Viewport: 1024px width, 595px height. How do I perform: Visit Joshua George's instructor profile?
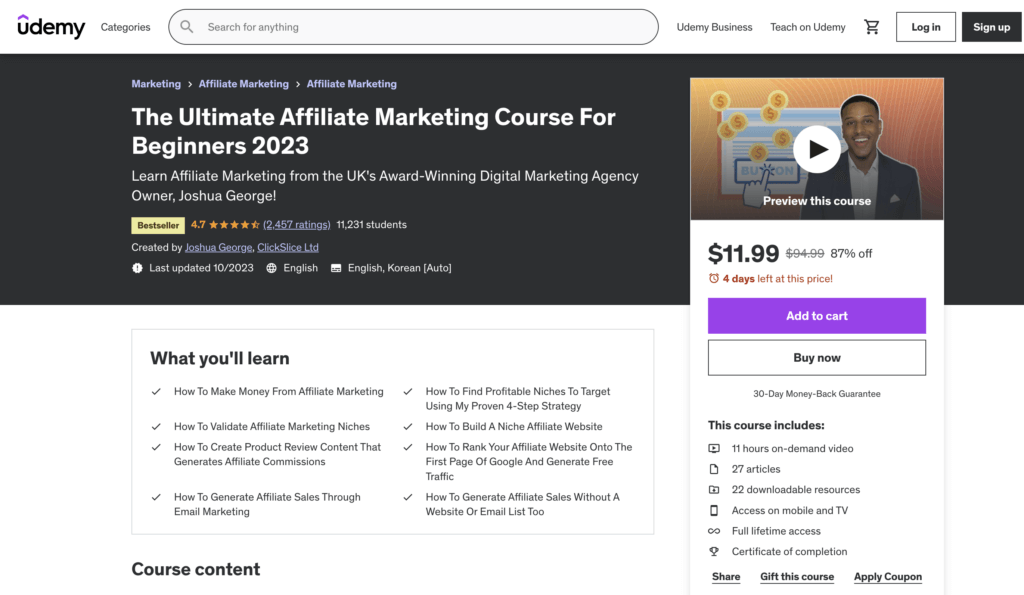tap(218, 247)
